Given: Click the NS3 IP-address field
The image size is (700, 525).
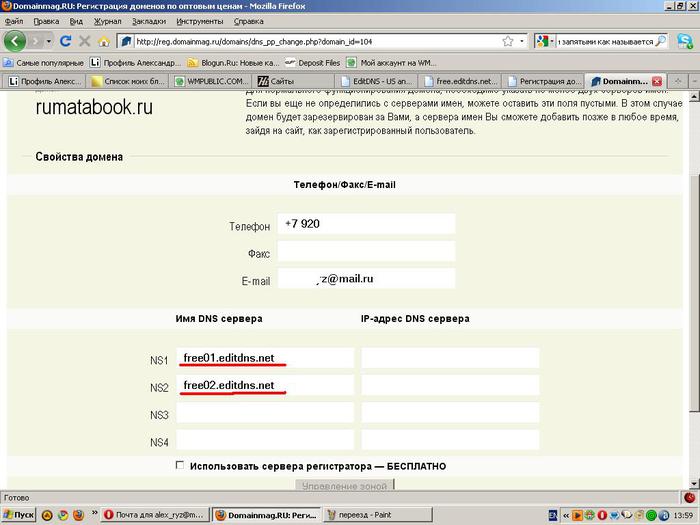Looking at the screenshot, I should [450, 413].
